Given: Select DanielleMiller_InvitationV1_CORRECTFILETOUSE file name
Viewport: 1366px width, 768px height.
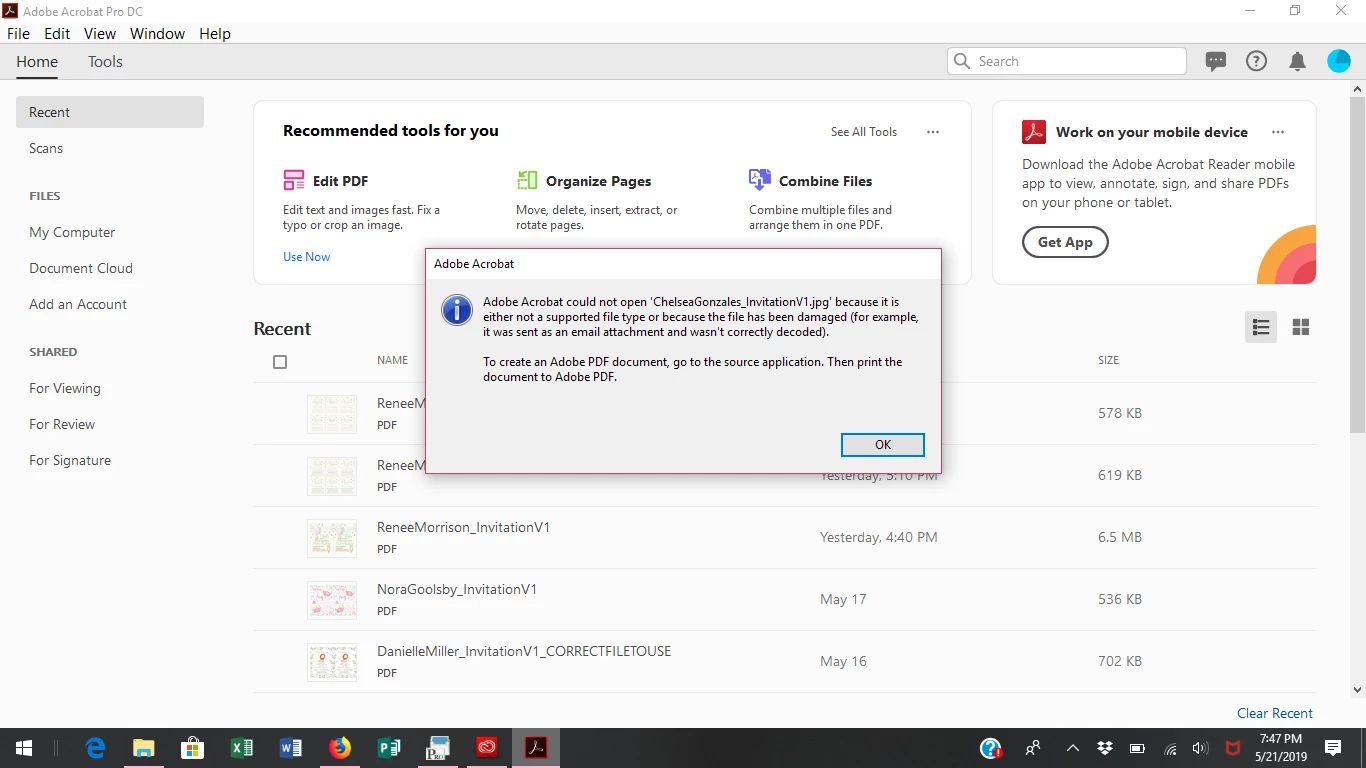Looking at the screenshot, I should point(524,651).
